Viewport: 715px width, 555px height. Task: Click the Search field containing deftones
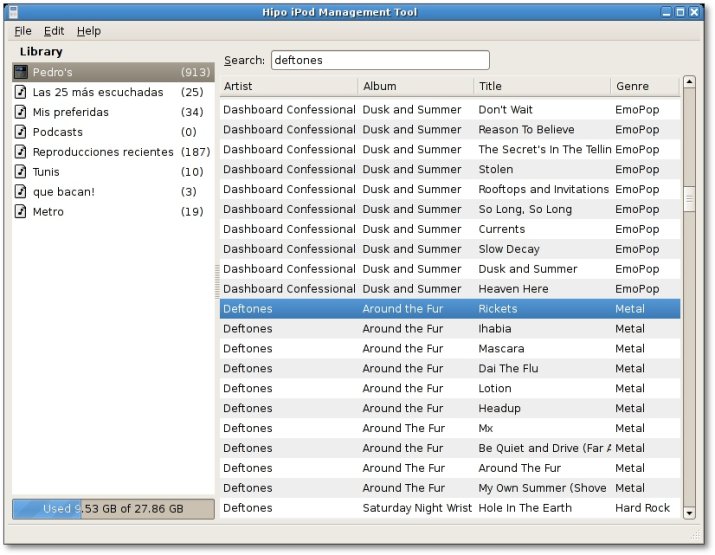(380, 60)
